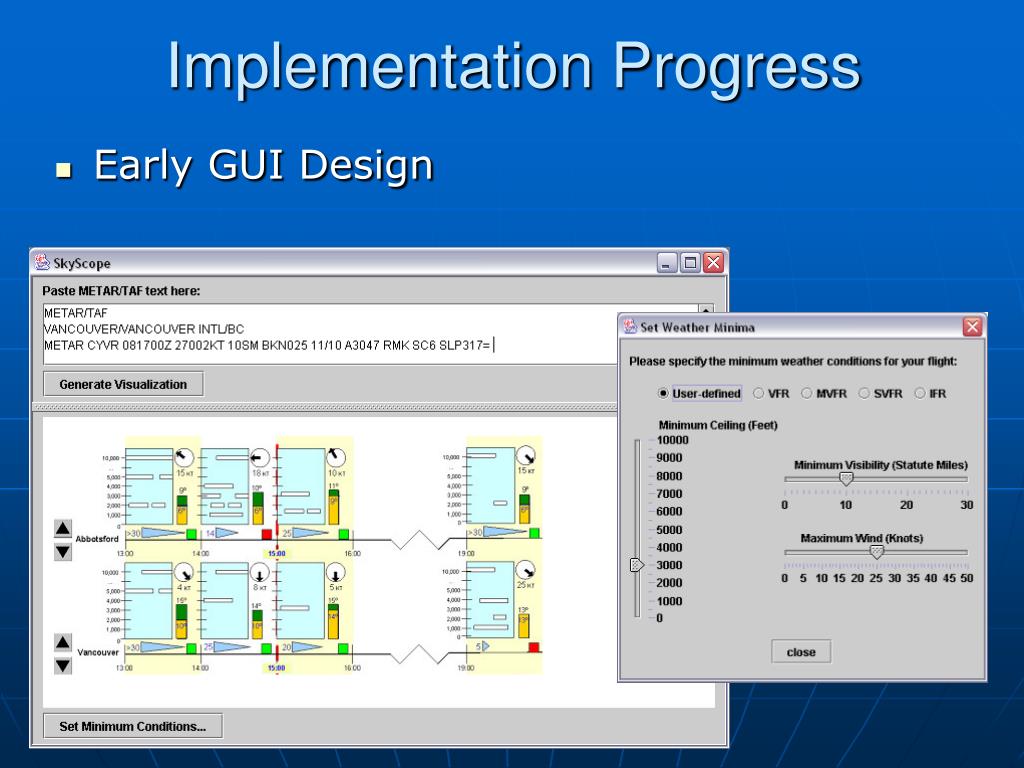Click red status square at Vancouver 19:00
The width and height of the screenshot is (1024, 768).
[534, 647]
